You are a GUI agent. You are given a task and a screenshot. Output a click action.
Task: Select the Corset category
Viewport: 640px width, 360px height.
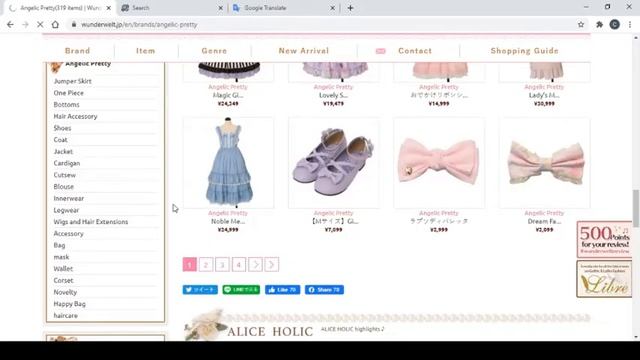coord(63,280)
